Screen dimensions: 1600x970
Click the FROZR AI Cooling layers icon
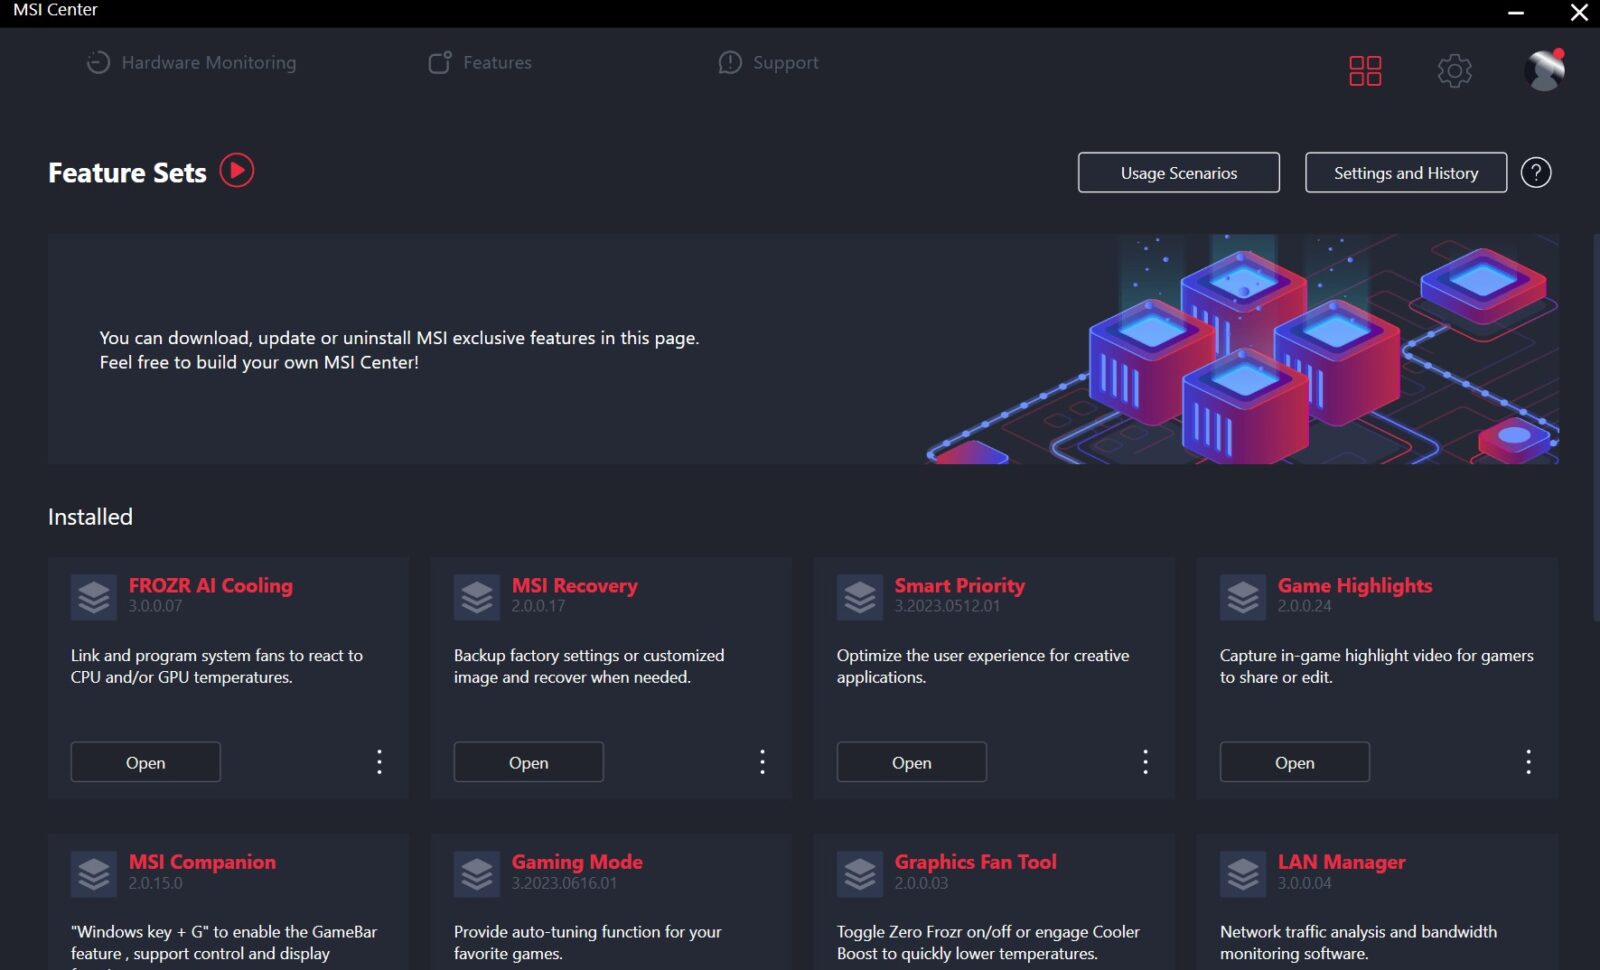94,597
